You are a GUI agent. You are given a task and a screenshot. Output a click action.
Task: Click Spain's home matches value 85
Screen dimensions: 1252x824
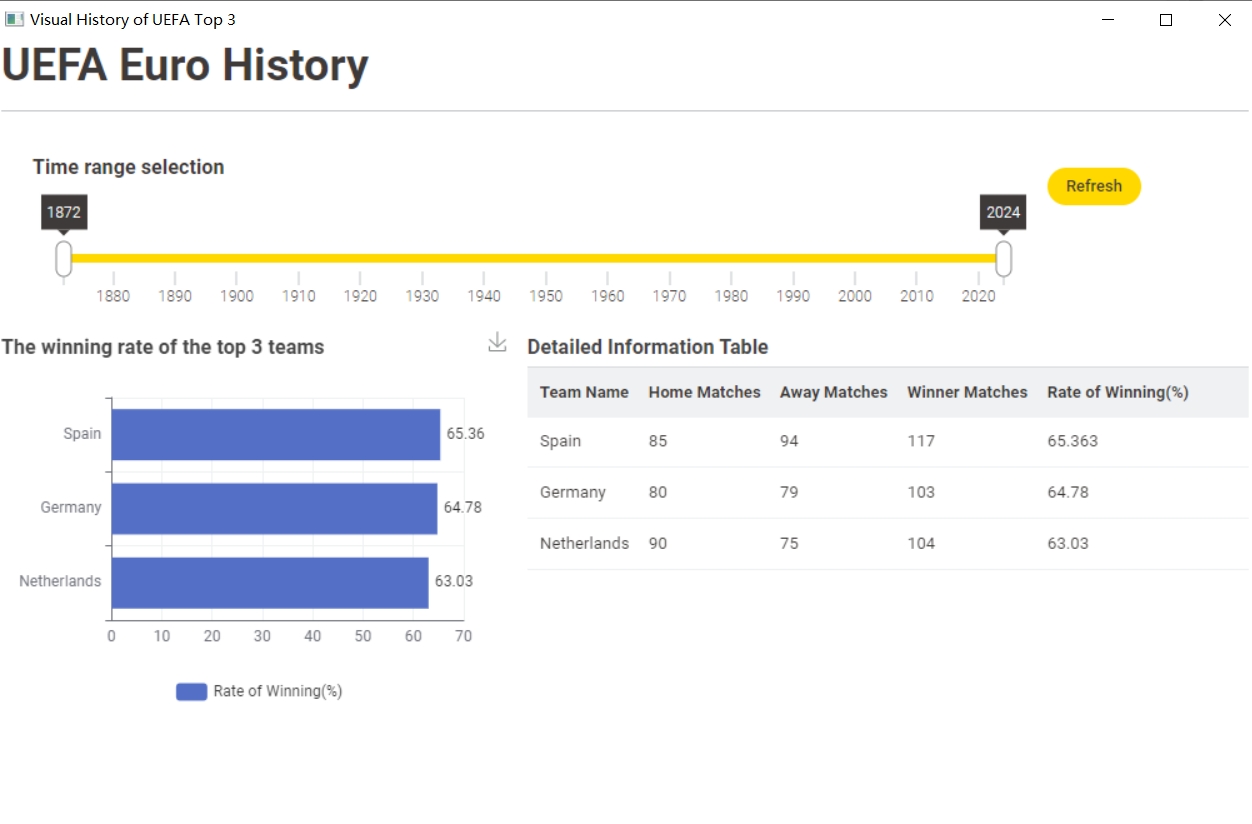pyautogui.click(x=657, y=441)
